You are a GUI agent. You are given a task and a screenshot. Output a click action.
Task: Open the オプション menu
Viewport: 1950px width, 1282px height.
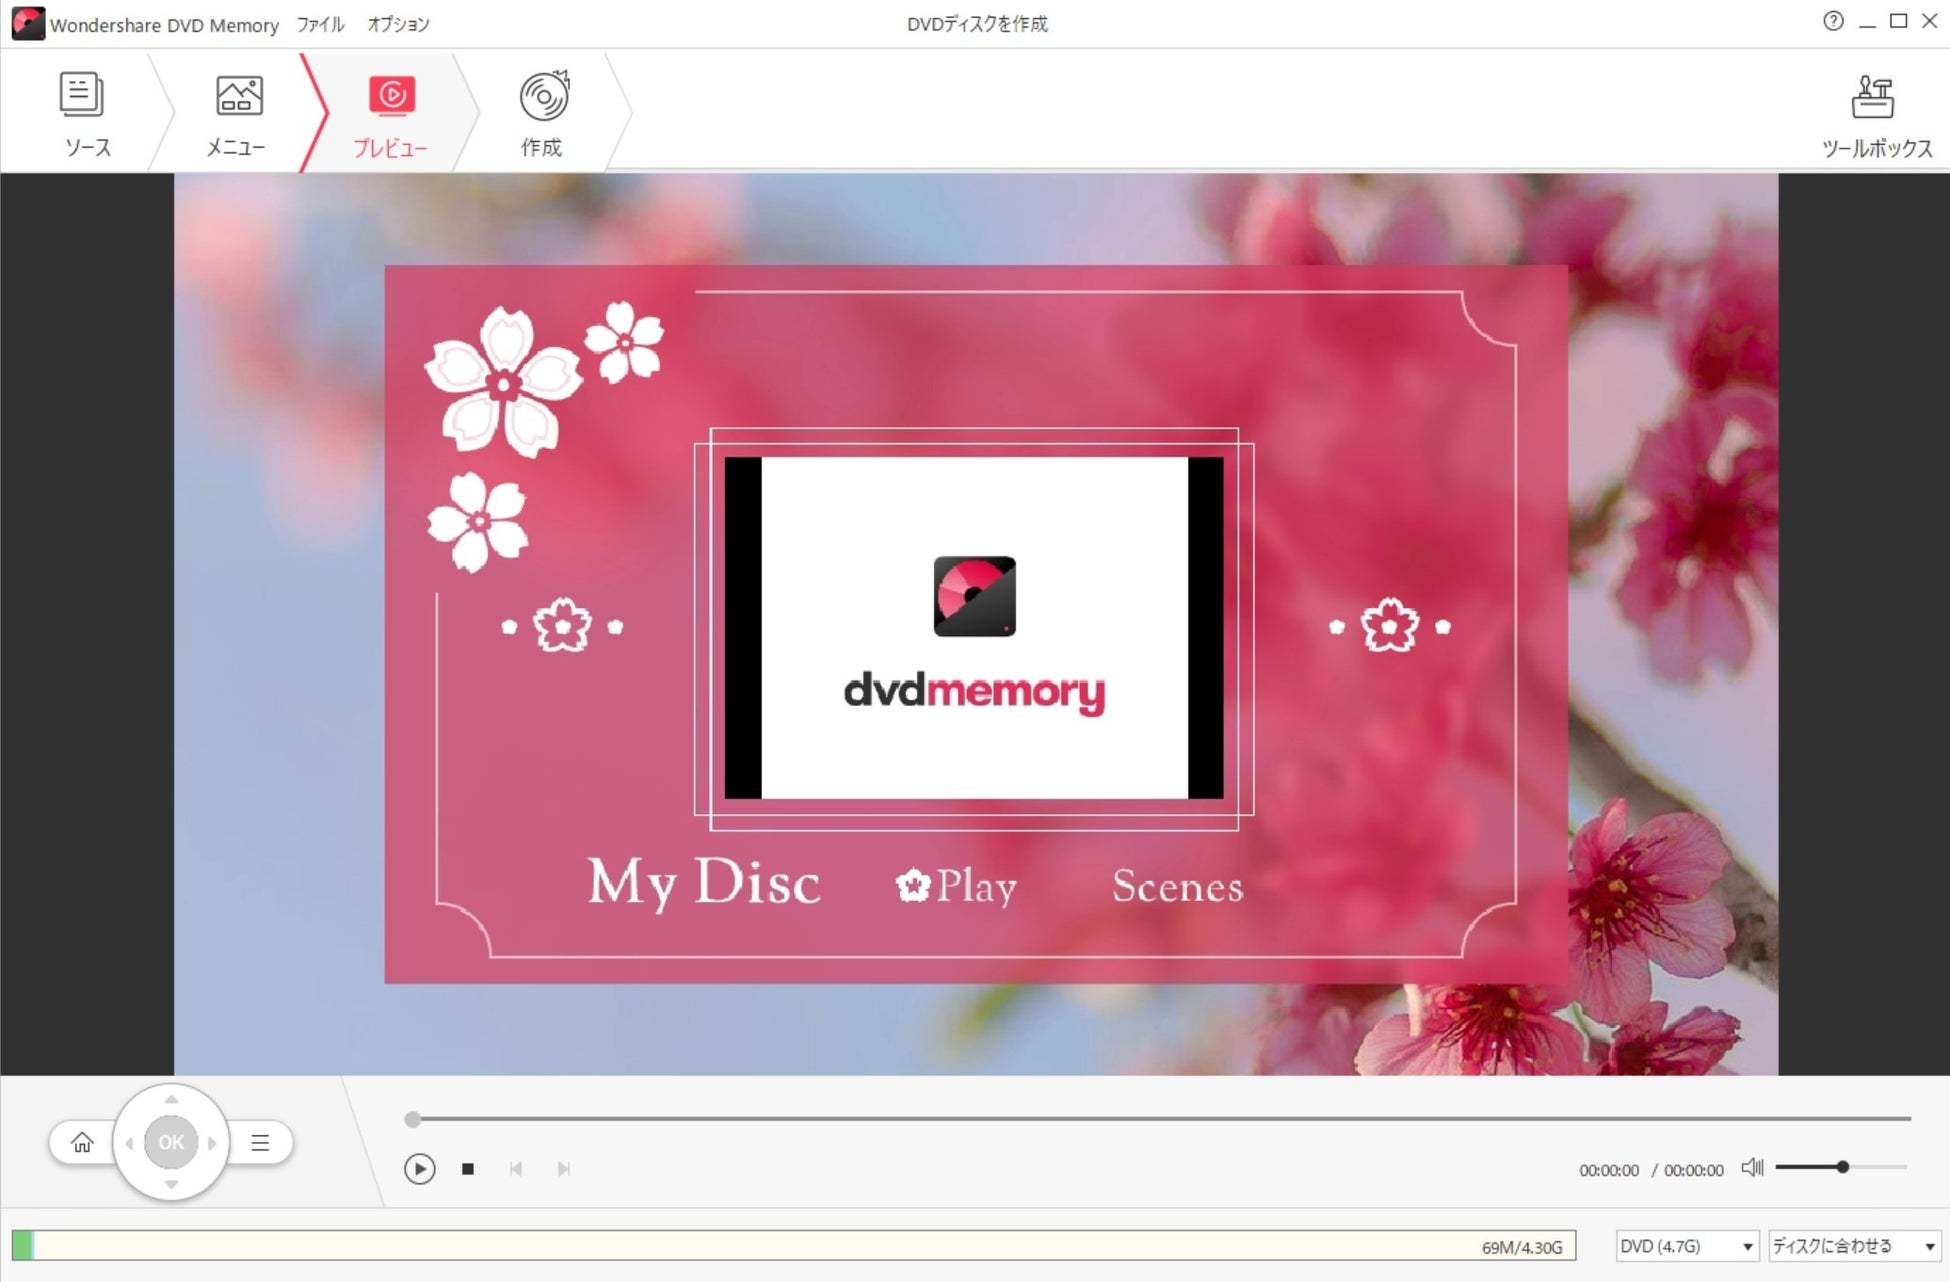click(x=398, y=24)
